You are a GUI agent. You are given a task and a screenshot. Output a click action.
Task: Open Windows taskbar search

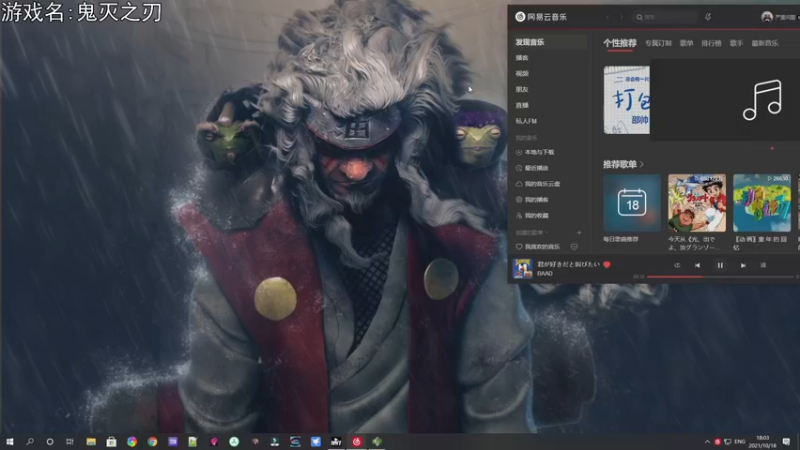coord(30,441)
